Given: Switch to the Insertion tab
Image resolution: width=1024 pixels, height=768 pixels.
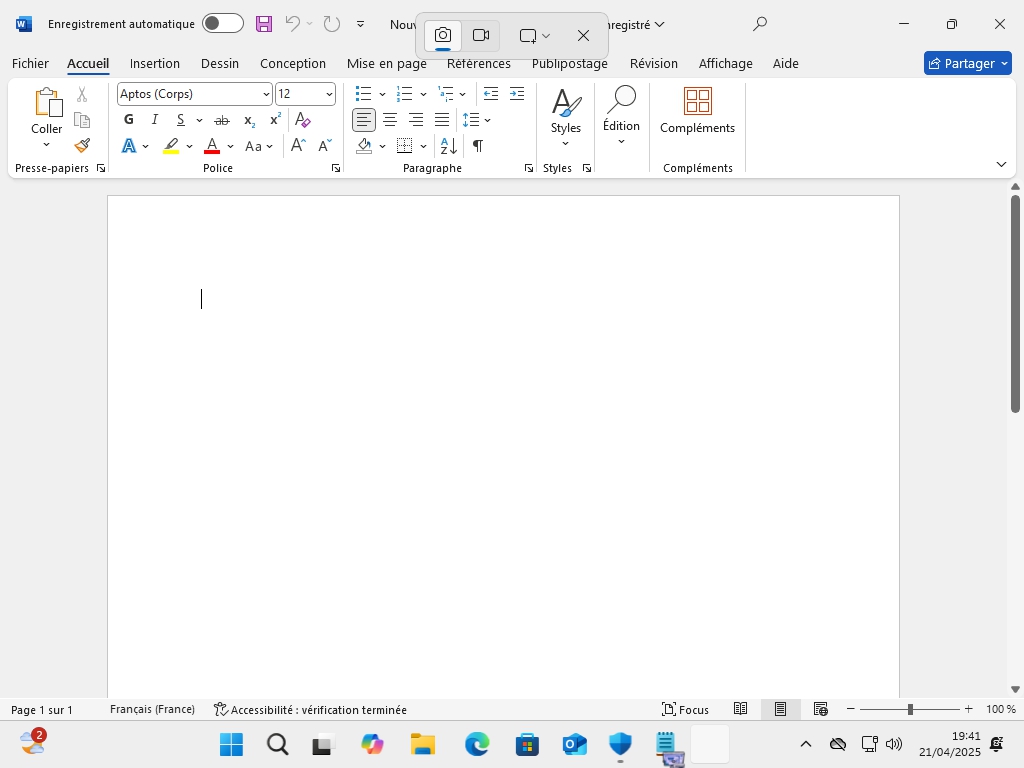Looking at the screenshot, I should (155, 63).
